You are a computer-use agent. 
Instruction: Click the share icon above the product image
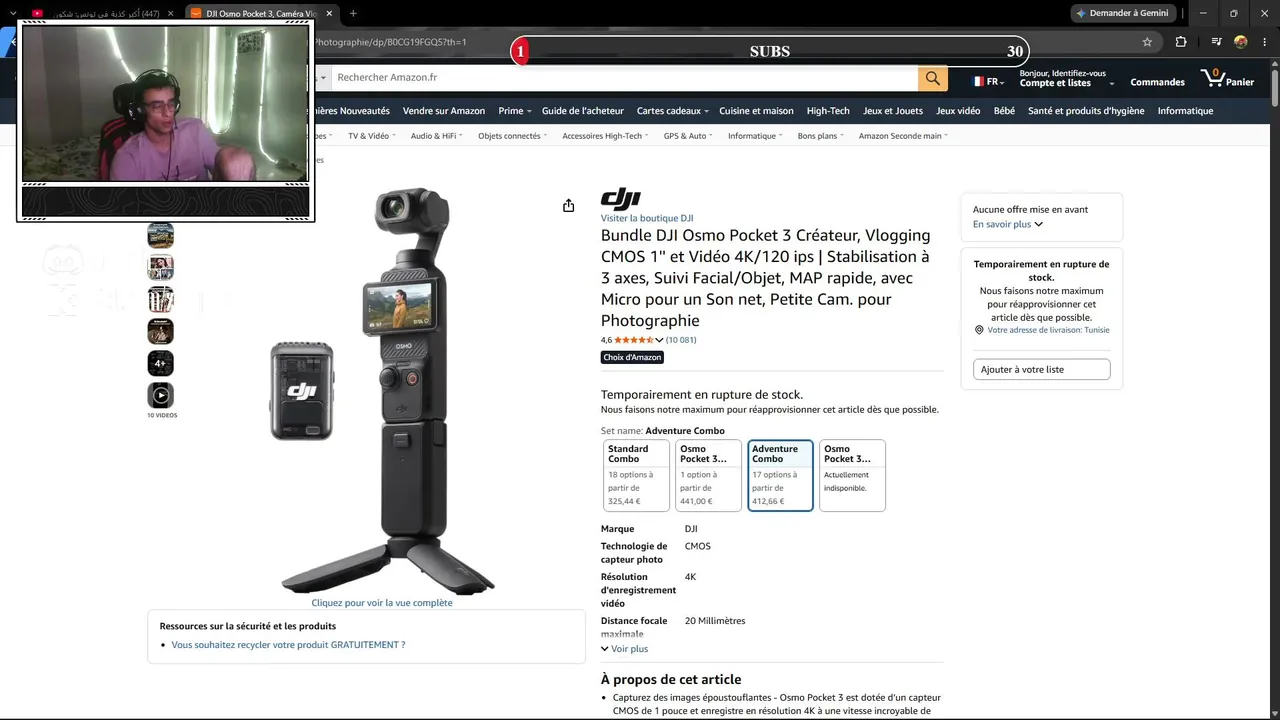click(x=568, y=205)
